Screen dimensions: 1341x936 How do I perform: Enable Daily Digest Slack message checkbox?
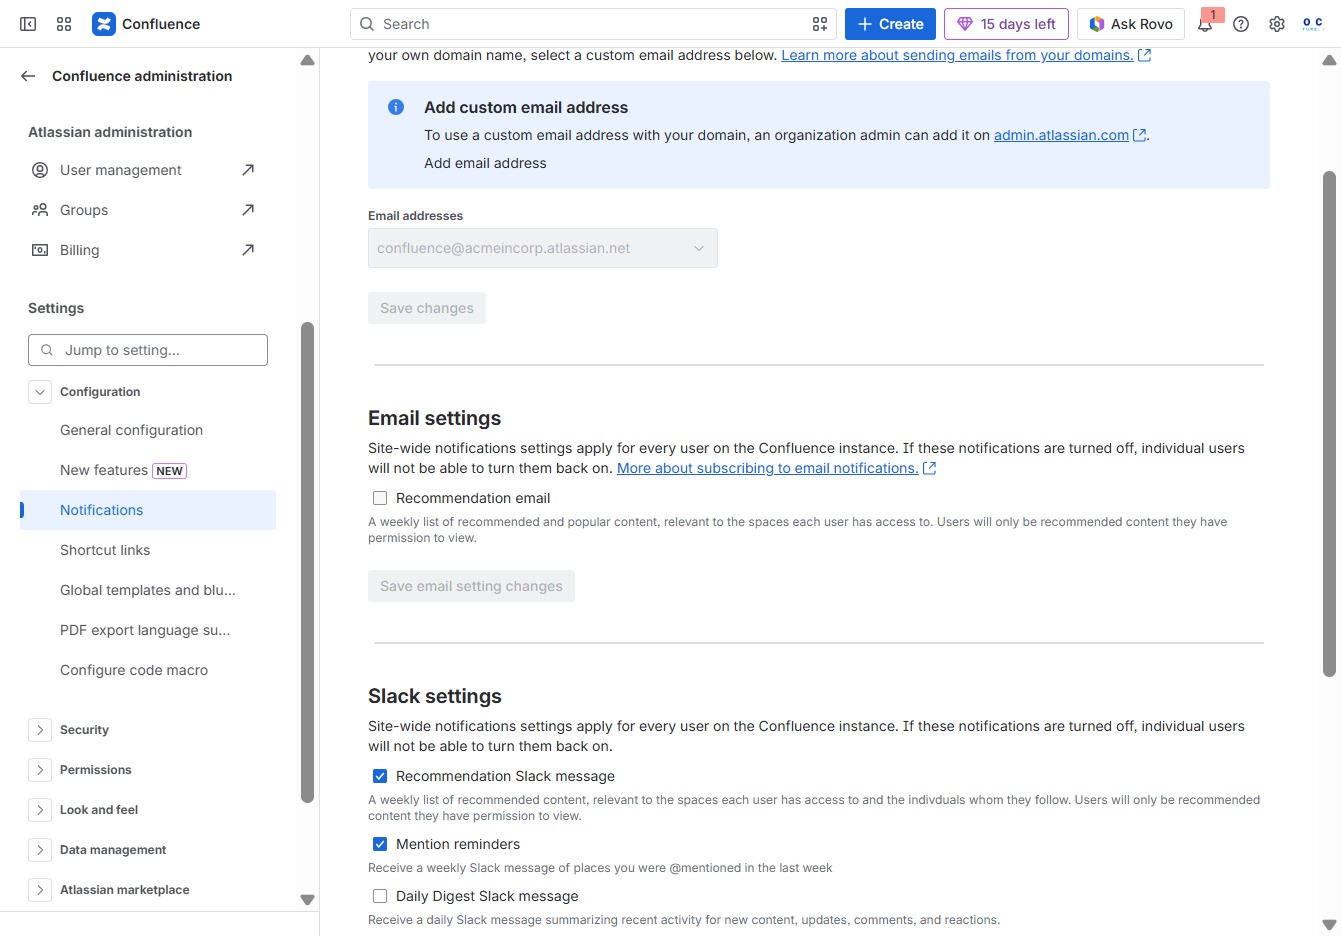pyautogui.click(x=380, y=896)
